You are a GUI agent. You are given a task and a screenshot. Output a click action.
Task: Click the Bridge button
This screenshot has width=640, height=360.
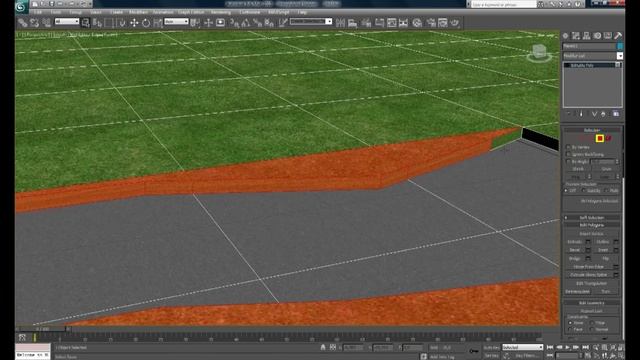point(575,258)
